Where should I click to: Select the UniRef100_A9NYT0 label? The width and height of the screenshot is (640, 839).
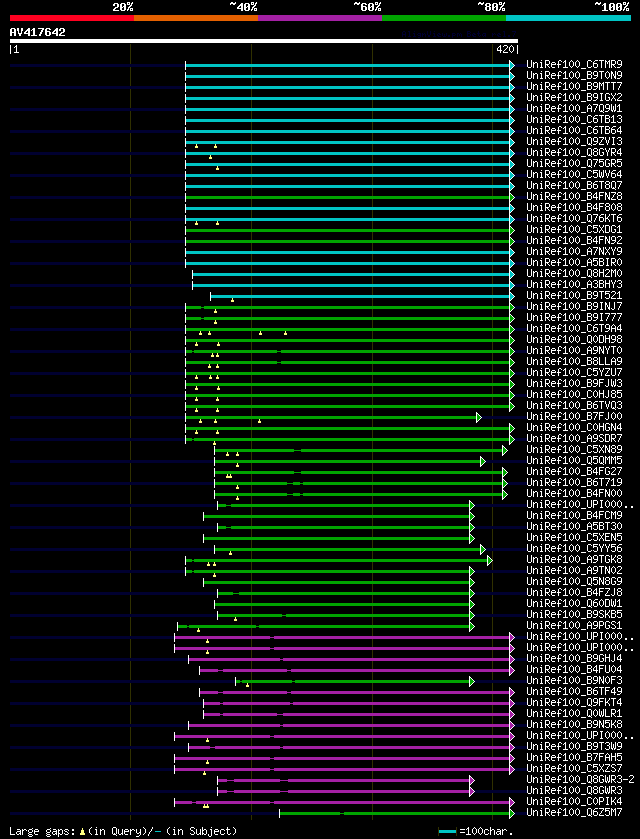574,350
